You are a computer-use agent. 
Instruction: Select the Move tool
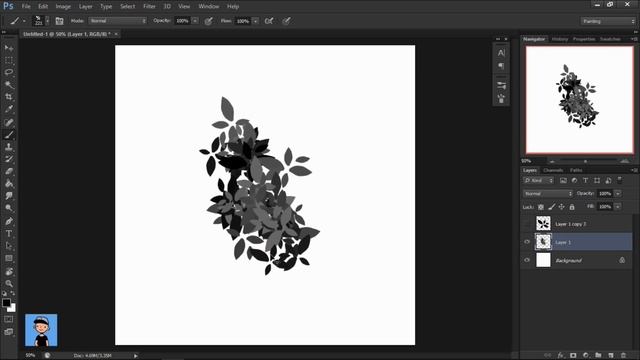9,48
